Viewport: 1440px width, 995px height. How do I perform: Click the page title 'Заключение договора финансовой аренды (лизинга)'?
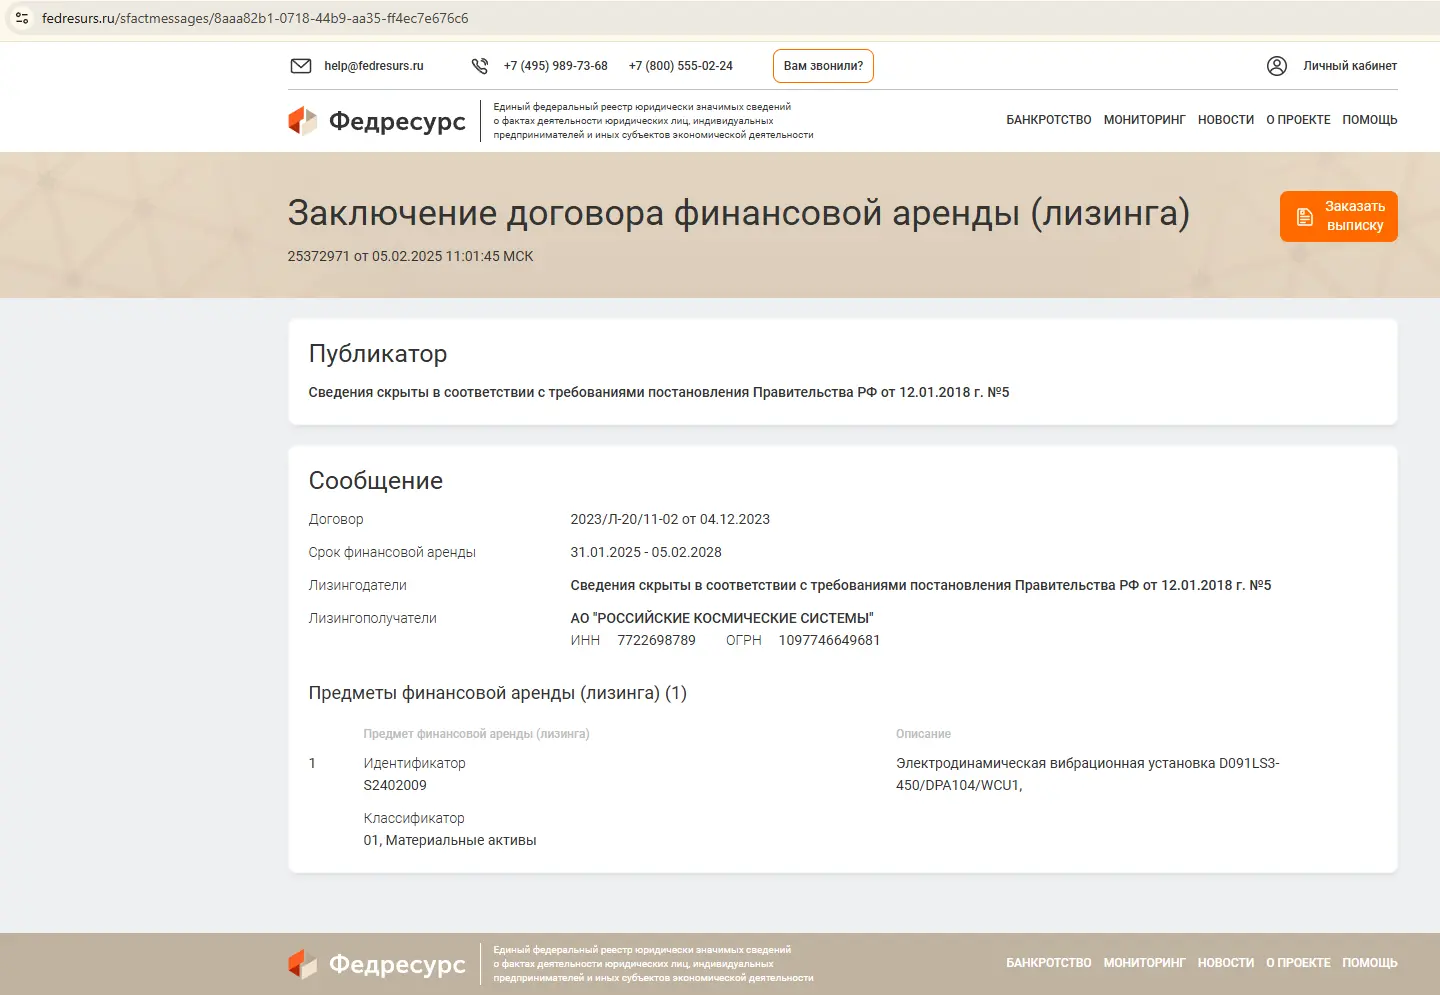[x=739, y=213]
